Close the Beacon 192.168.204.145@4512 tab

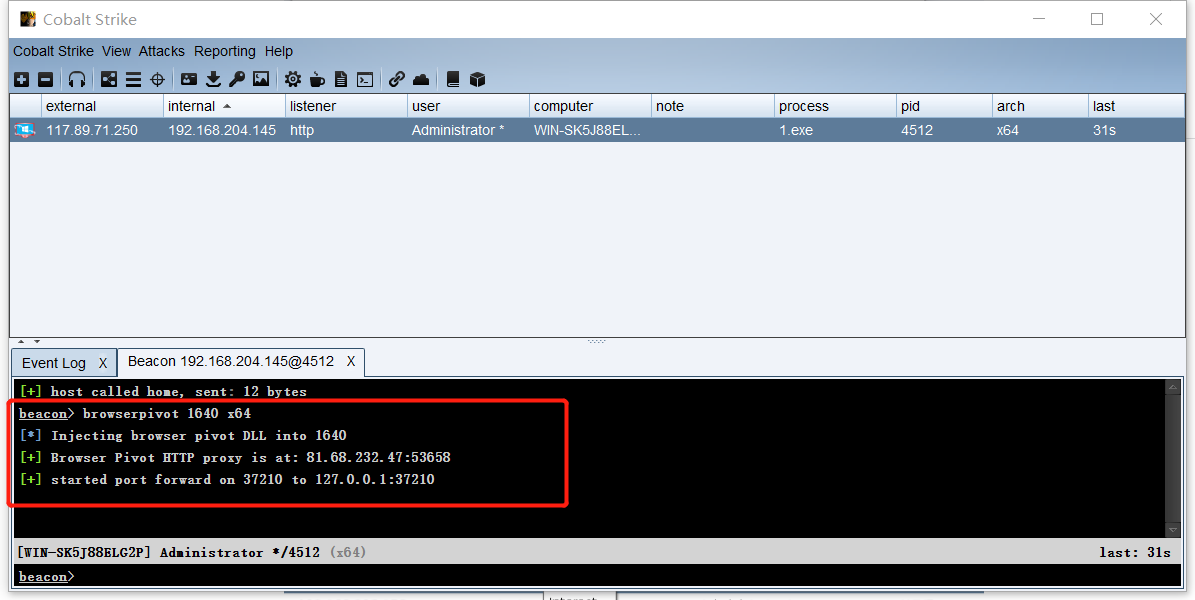pyautogui.click(x=351, y=361)
